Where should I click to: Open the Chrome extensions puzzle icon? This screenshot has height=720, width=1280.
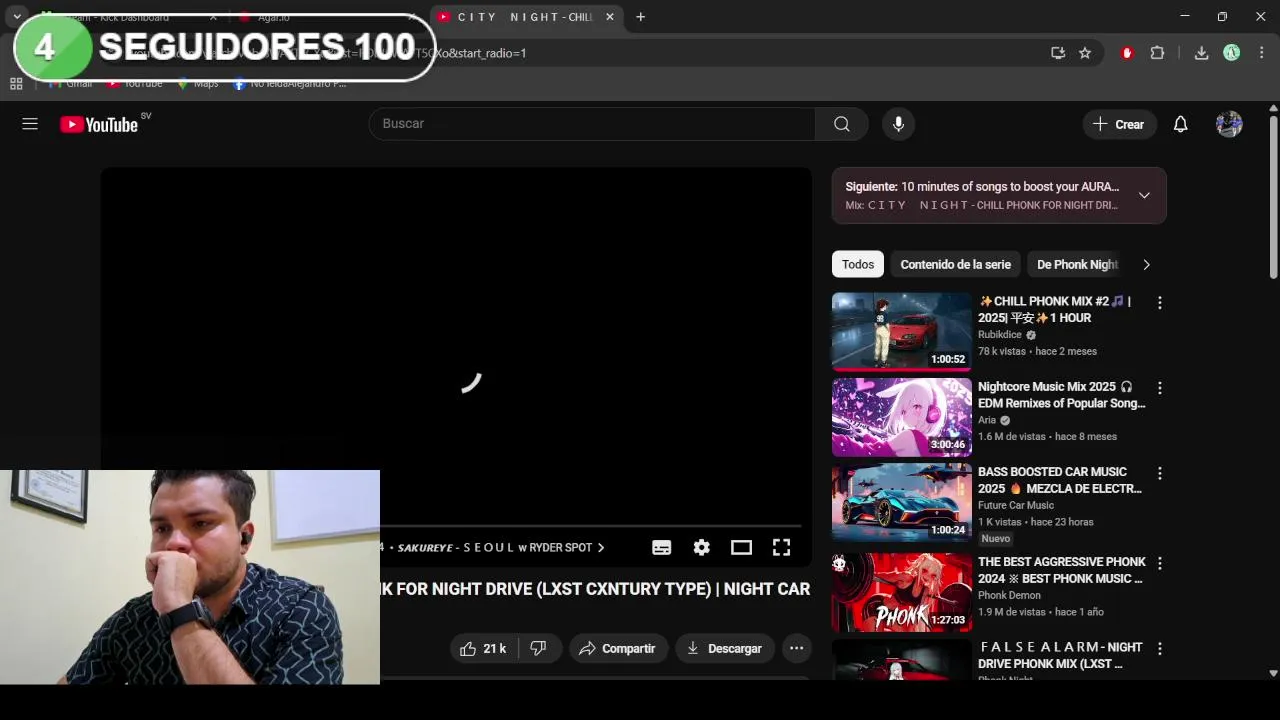tap(1157, 53)
